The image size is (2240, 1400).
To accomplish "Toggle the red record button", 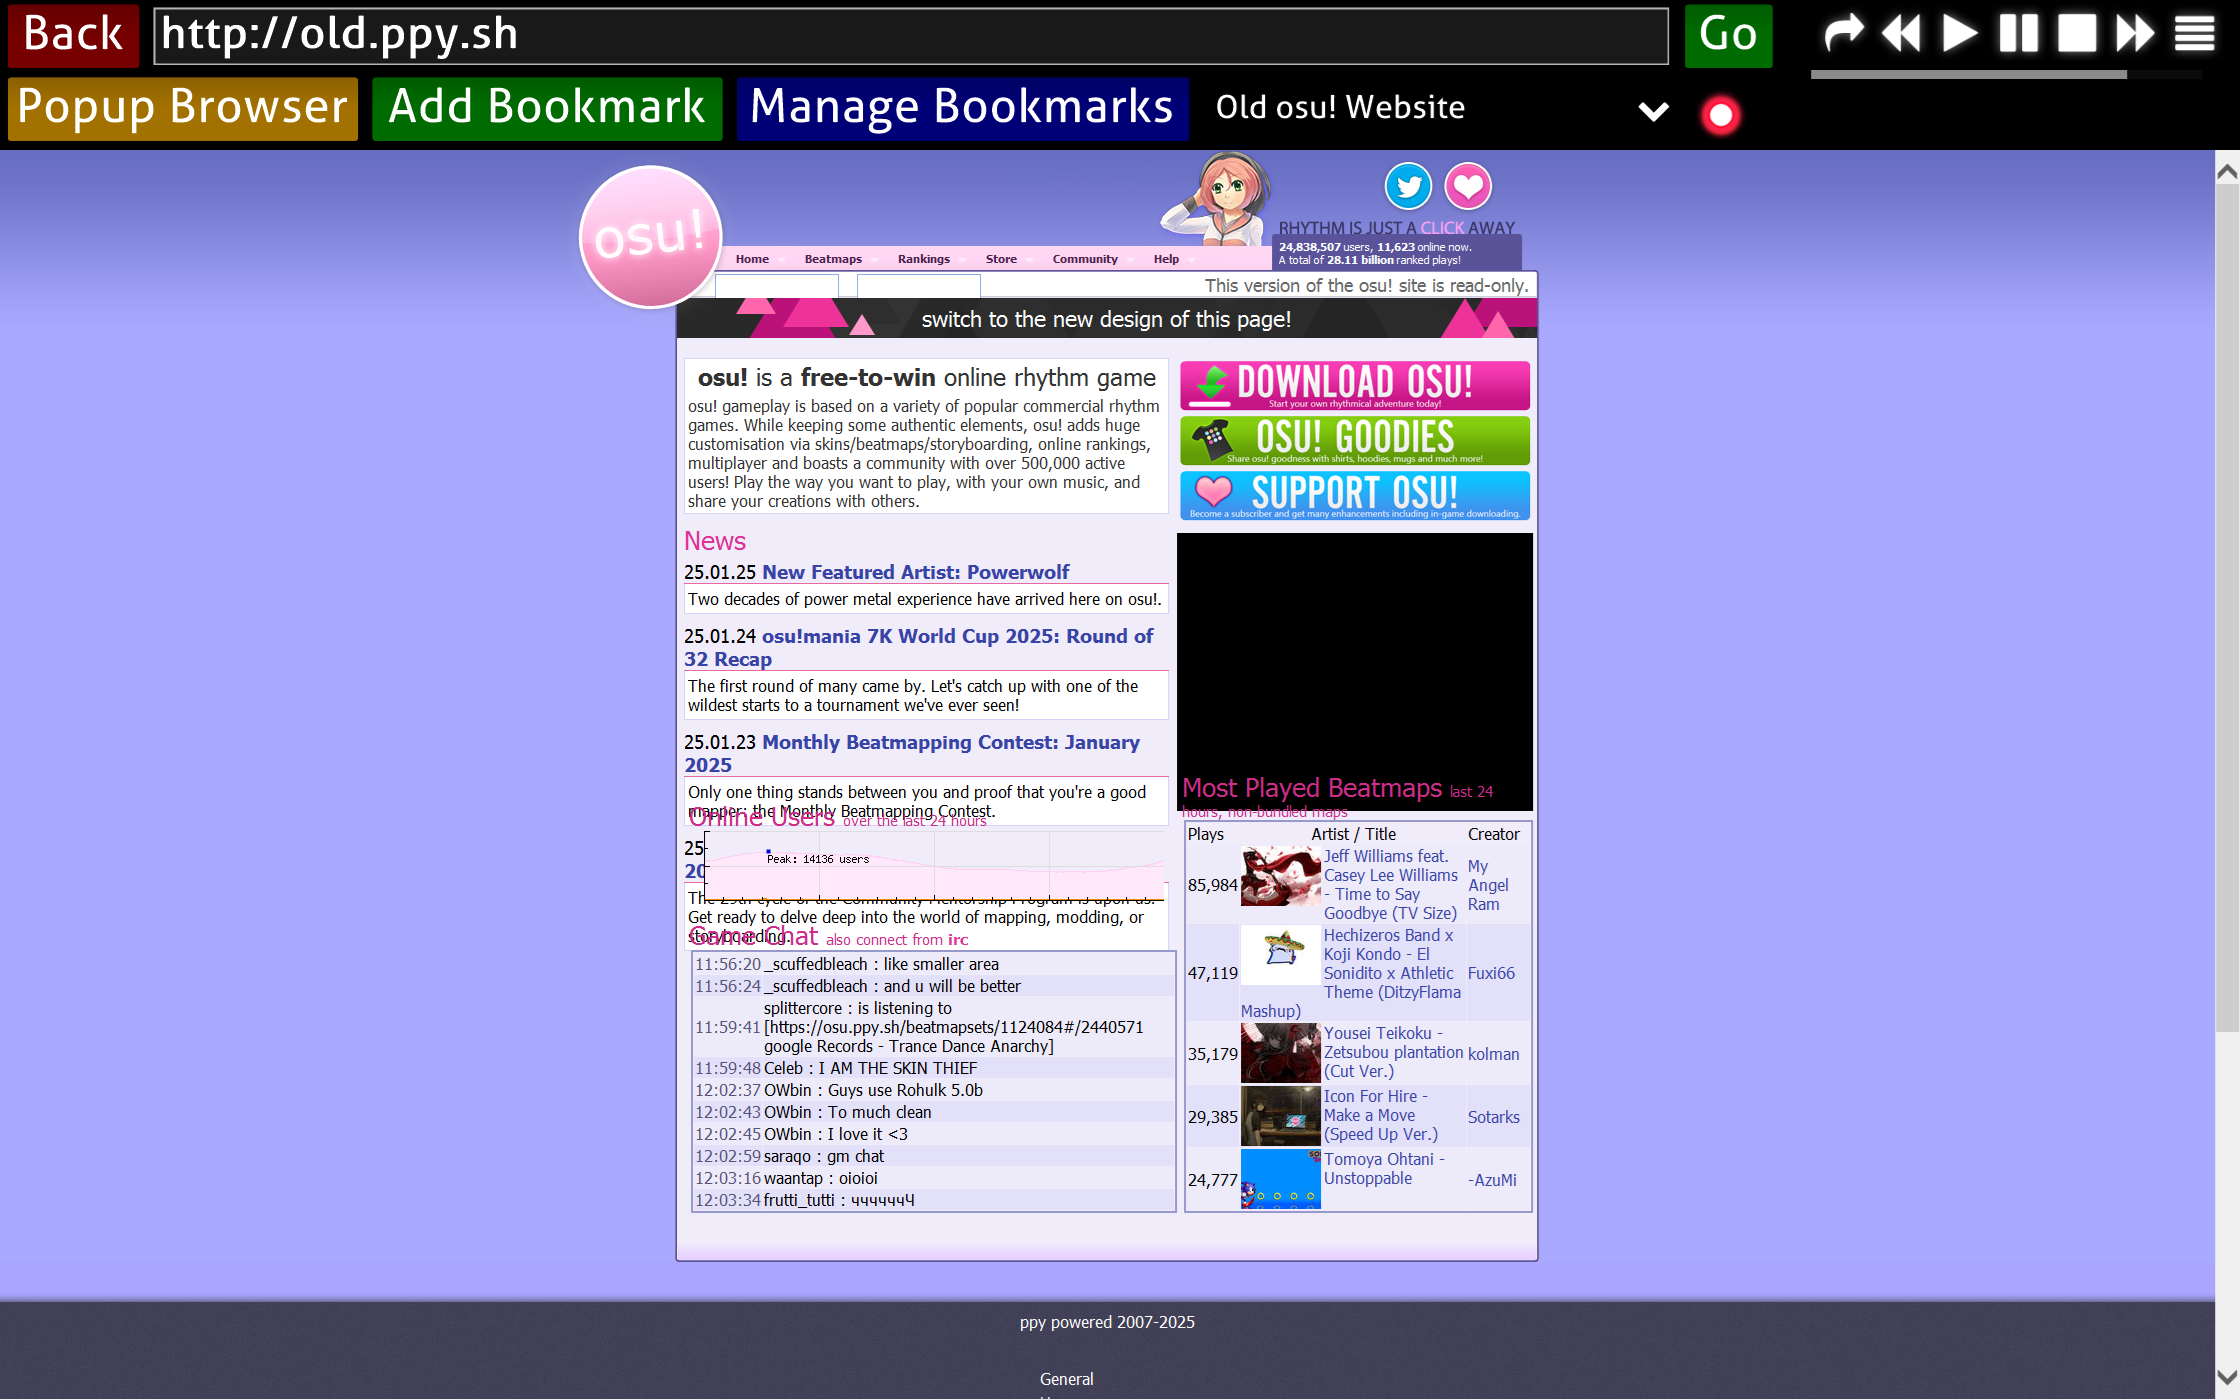I will 1720,115.
